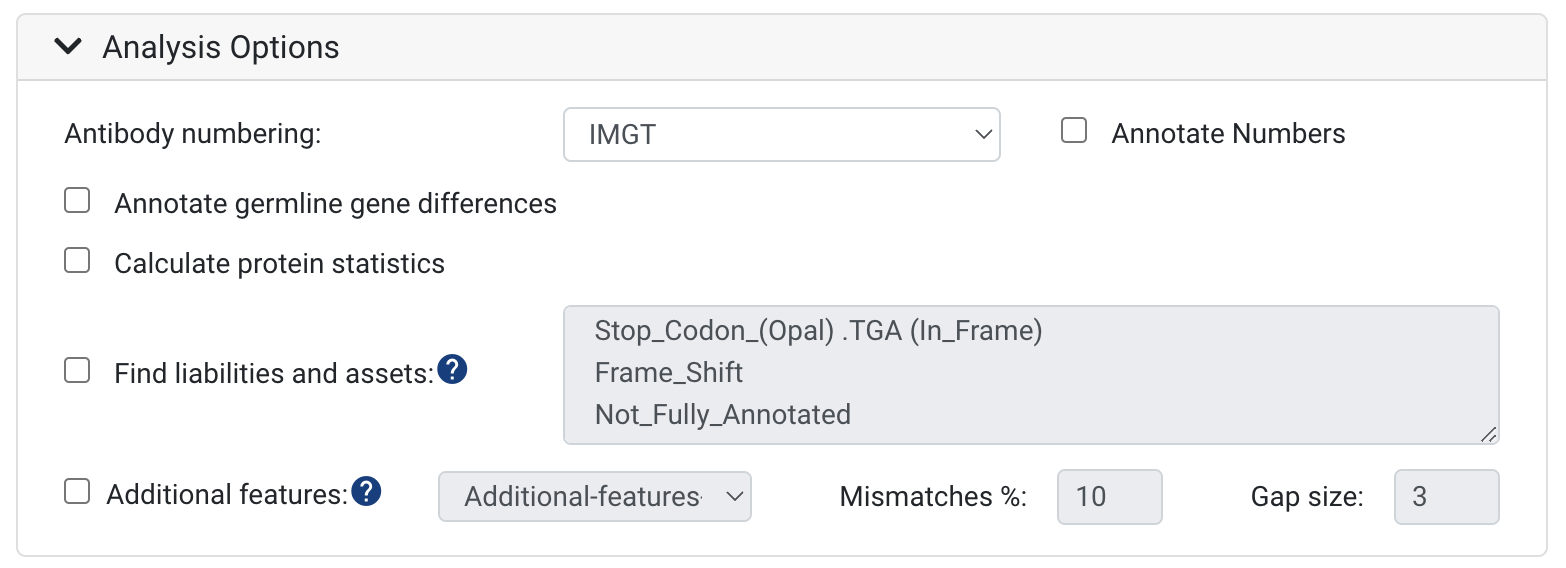
Task: Select Stop_Codon_(Opal) .TGA list entry
Action: pyautogui.click(x=819, y=331)
